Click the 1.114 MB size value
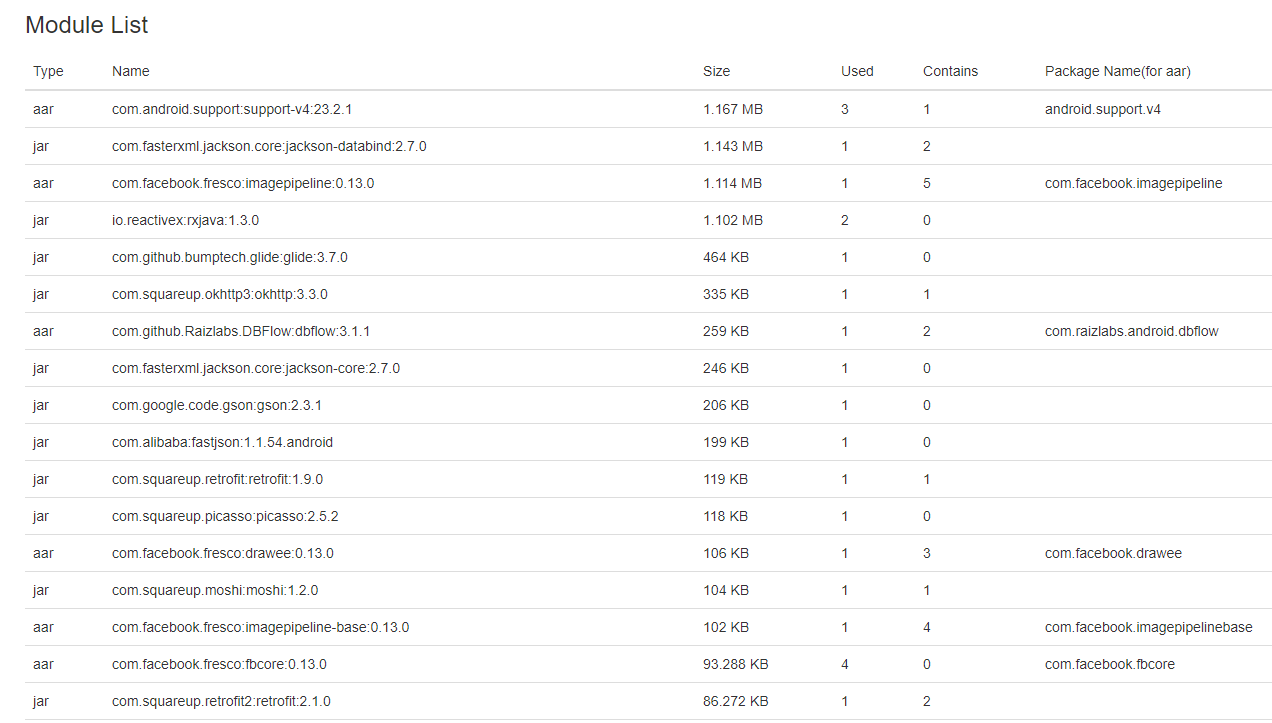Screen dimensions: 1272x723 click(733, 183)
